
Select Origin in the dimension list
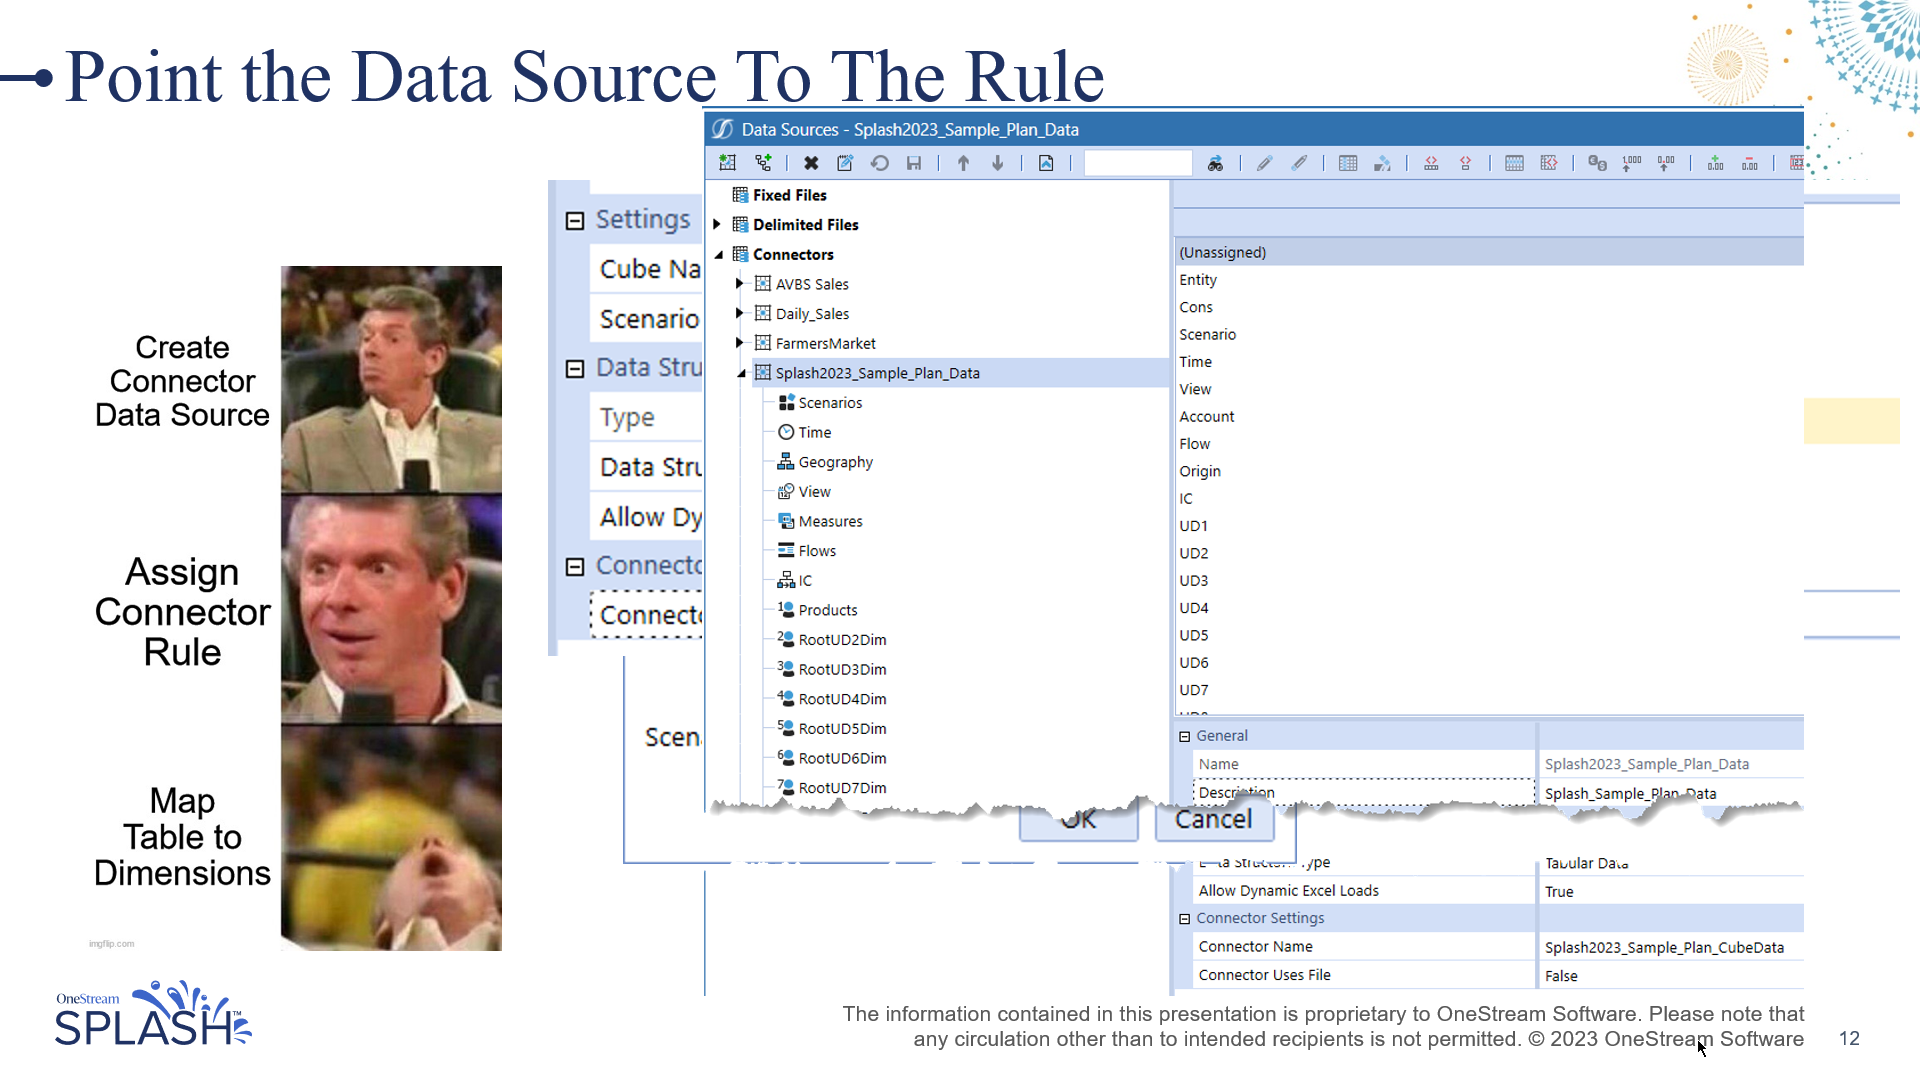click(1200, 471)
